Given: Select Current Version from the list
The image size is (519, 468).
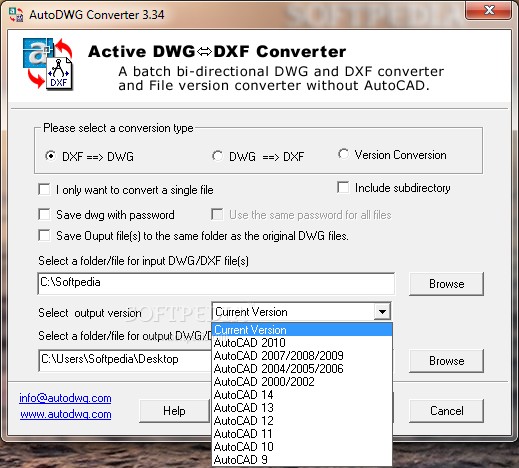Looking at the screenshot, I should click(x=302, y=330).
